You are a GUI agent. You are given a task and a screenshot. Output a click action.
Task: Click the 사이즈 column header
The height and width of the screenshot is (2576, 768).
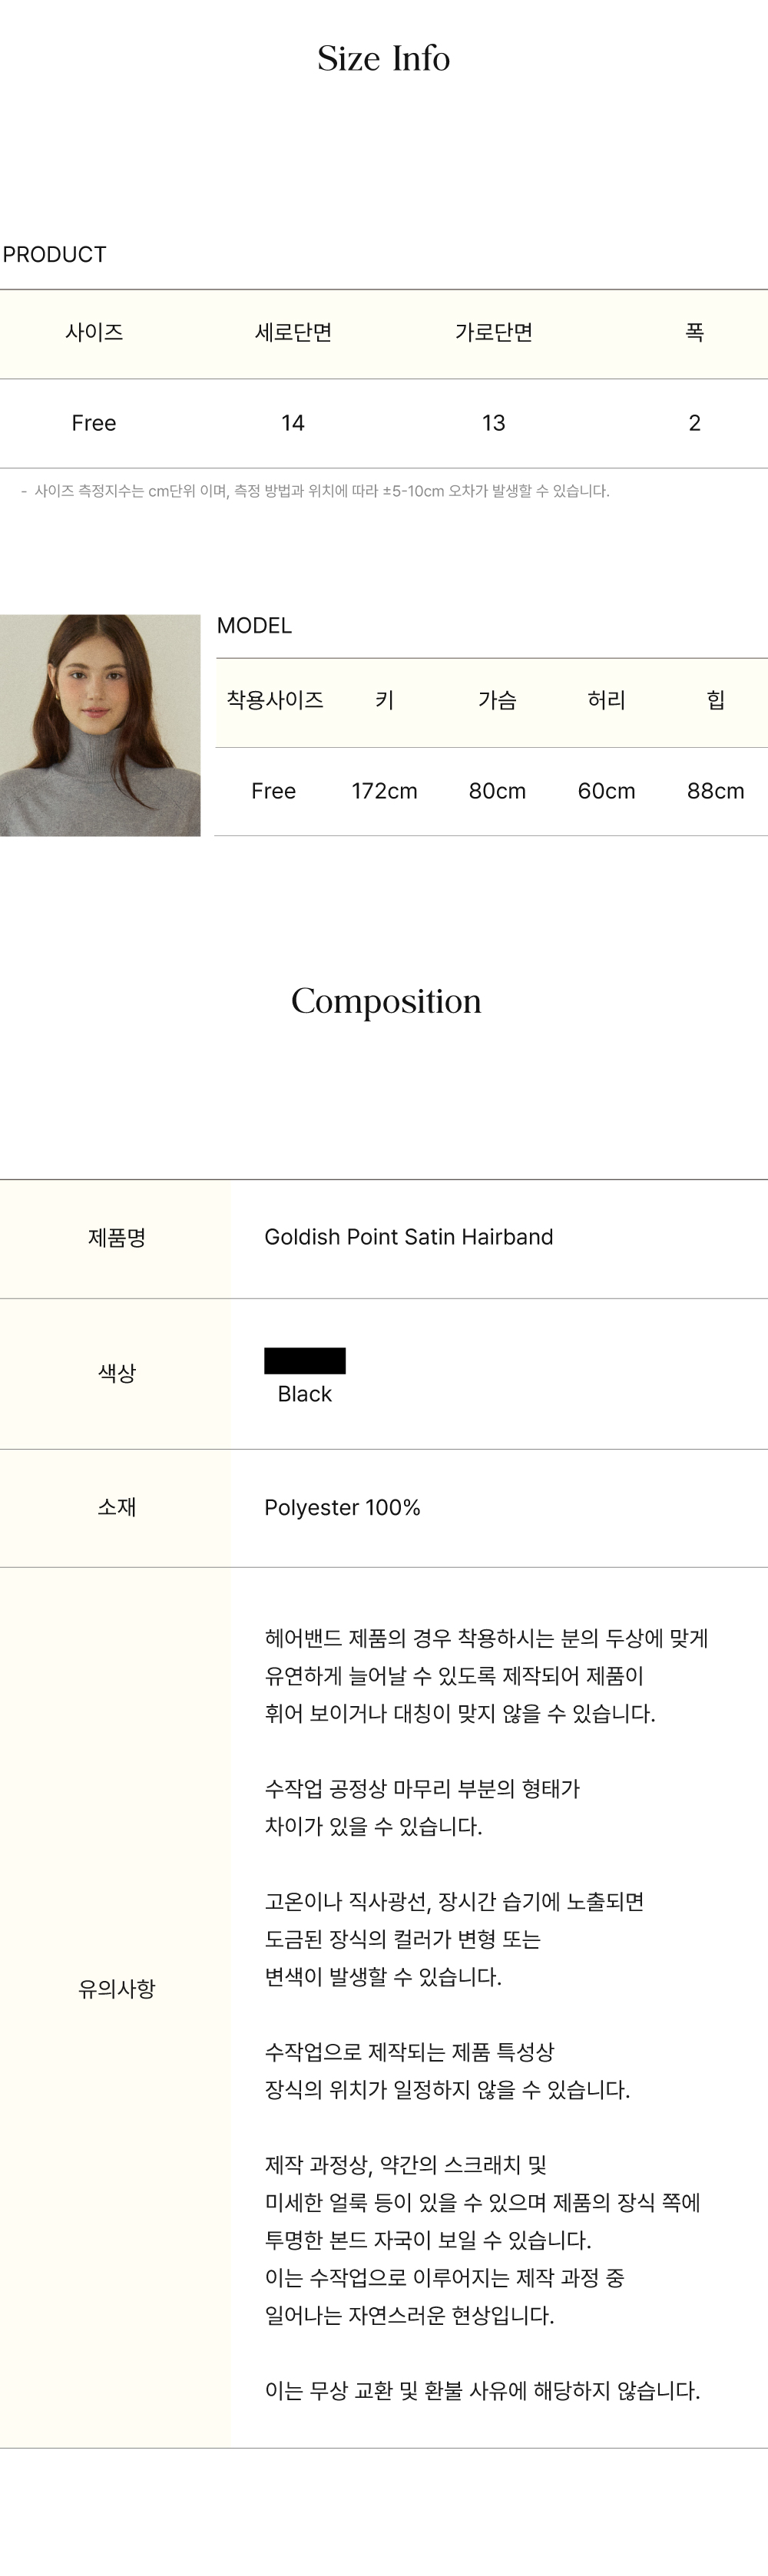[x=94, y=332]
